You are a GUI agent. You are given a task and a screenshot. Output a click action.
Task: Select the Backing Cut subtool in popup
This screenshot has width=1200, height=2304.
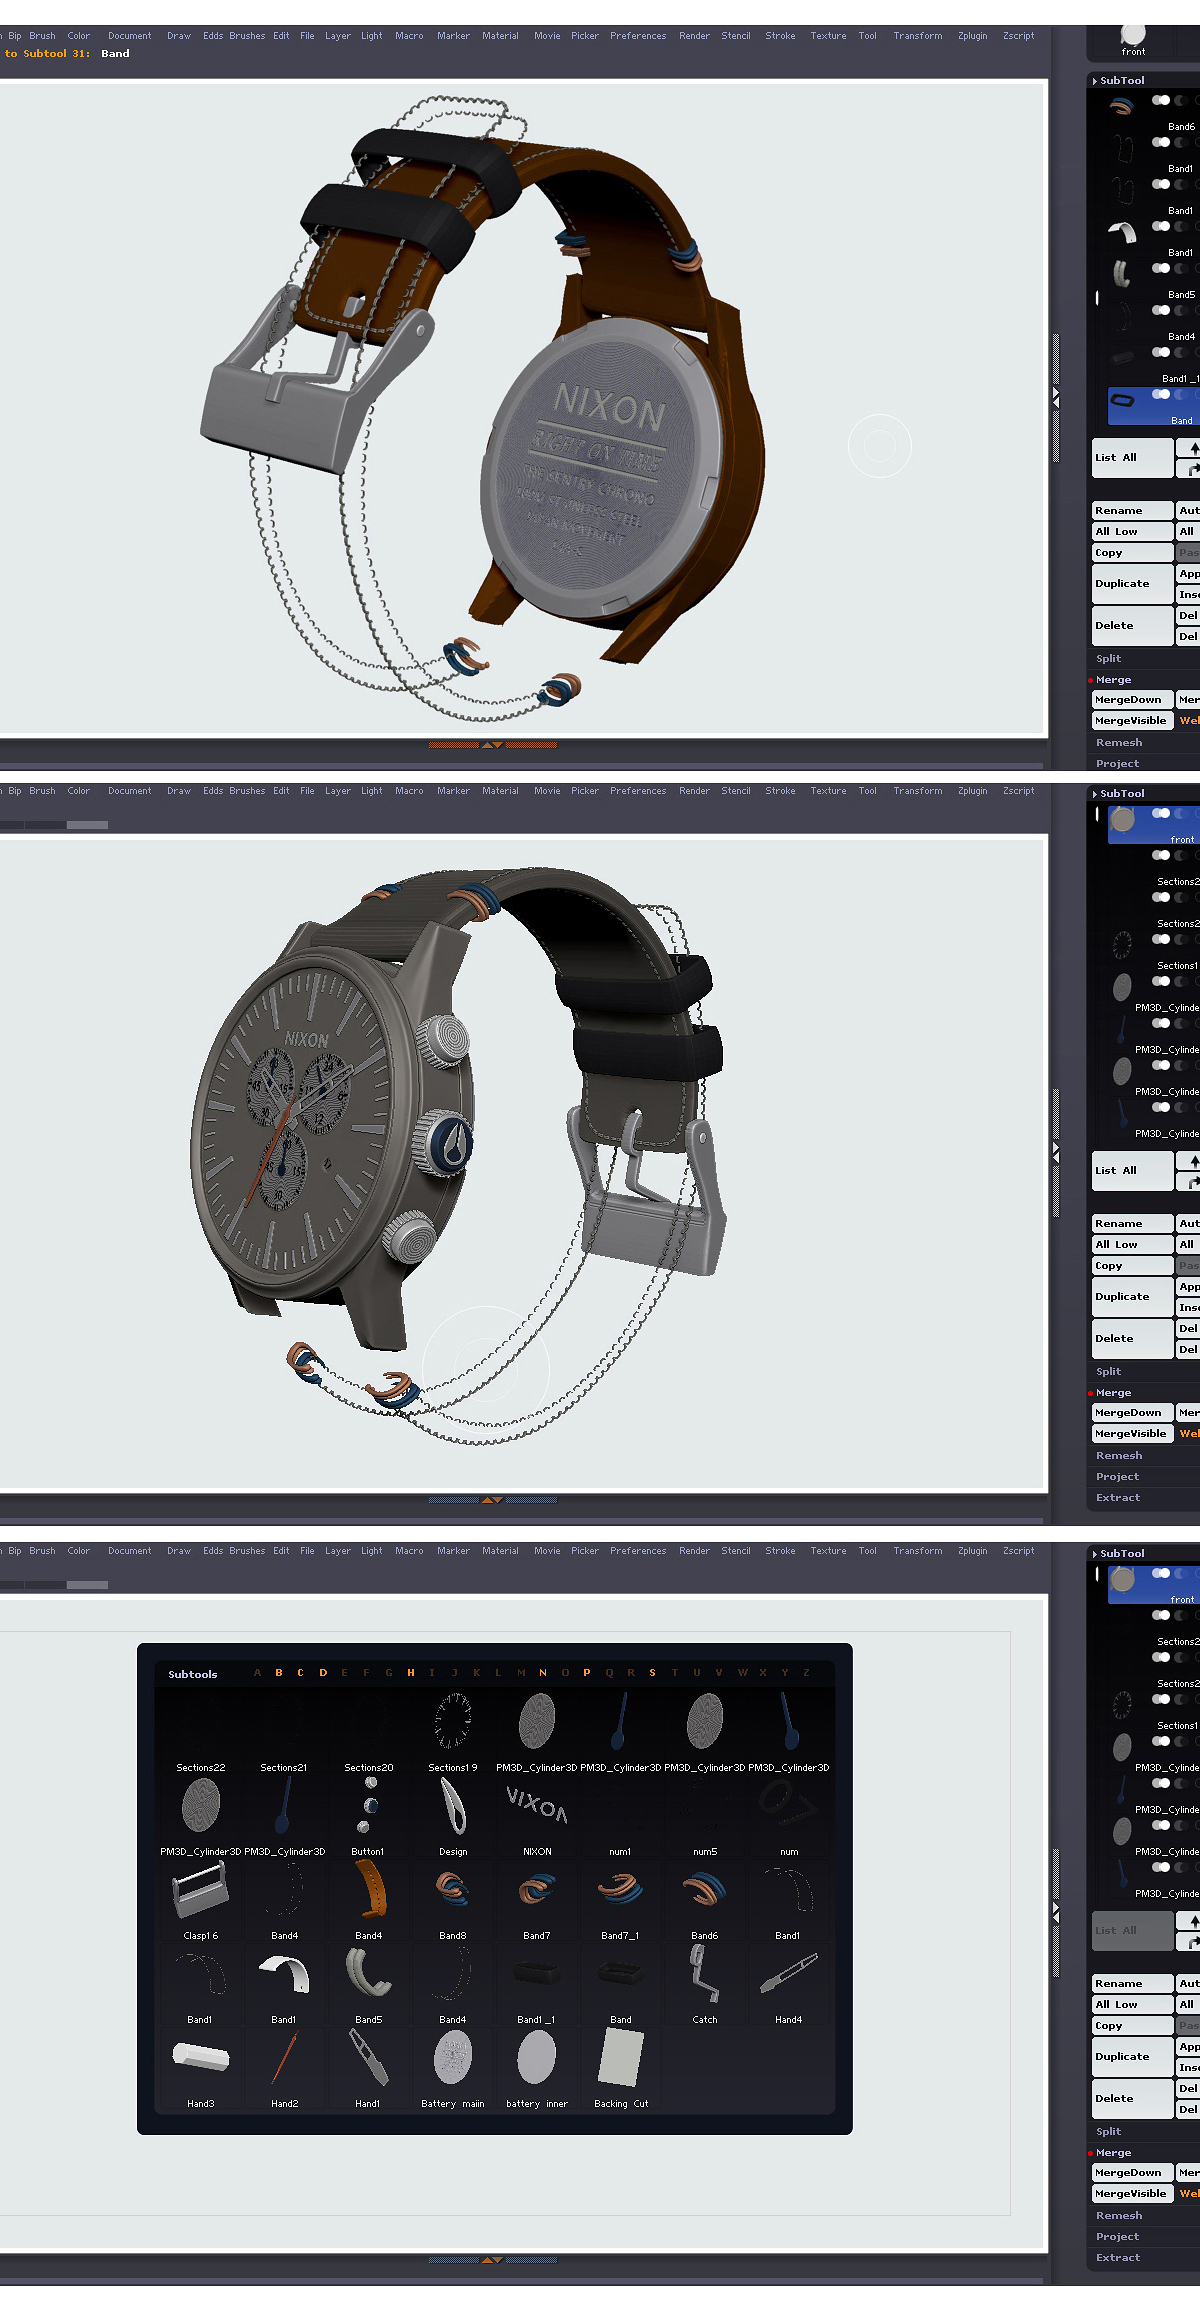click(x=621, y=2067)
